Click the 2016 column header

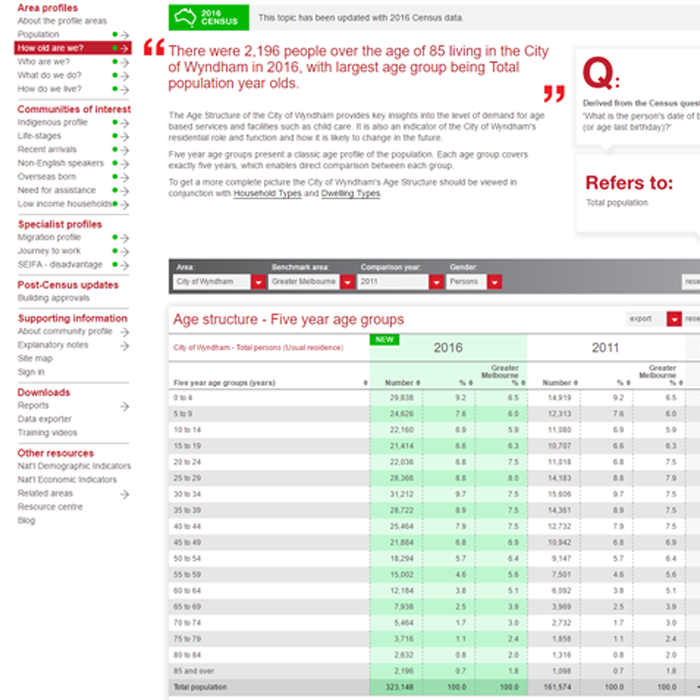(x=448, y=348)
